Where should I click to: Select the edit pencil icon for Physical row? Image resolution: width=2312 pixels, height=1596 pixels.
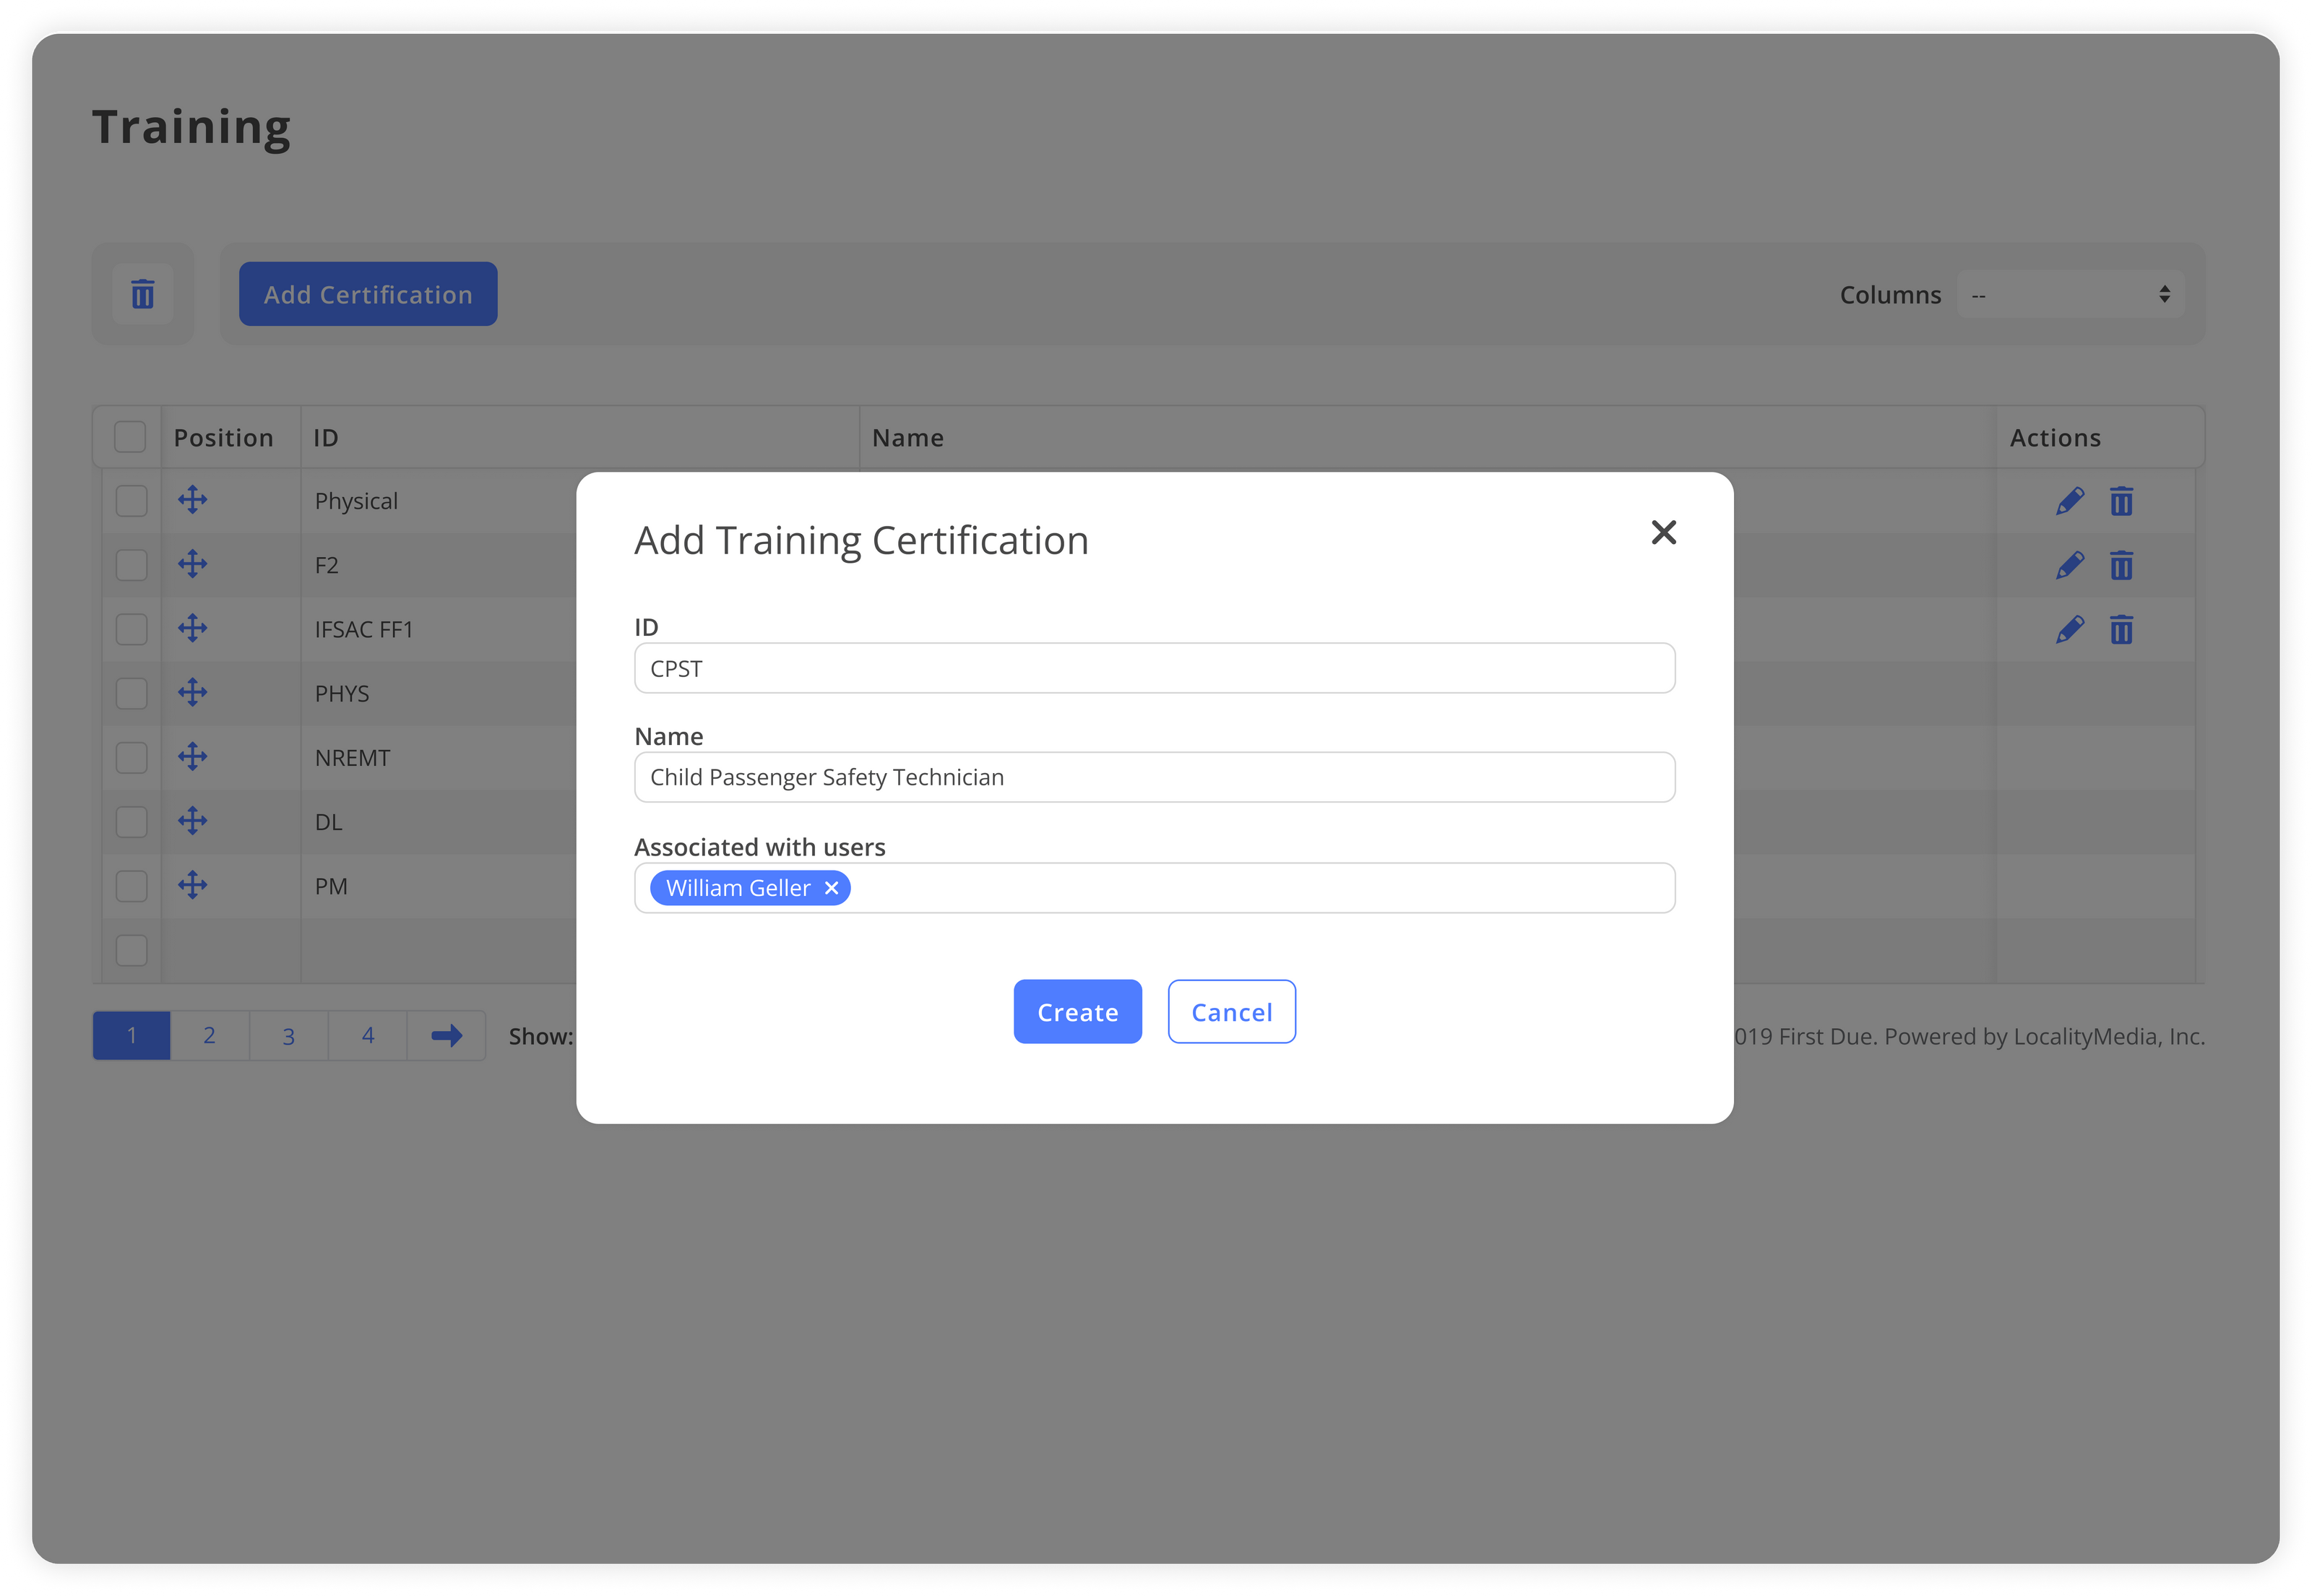(2070, 500)
